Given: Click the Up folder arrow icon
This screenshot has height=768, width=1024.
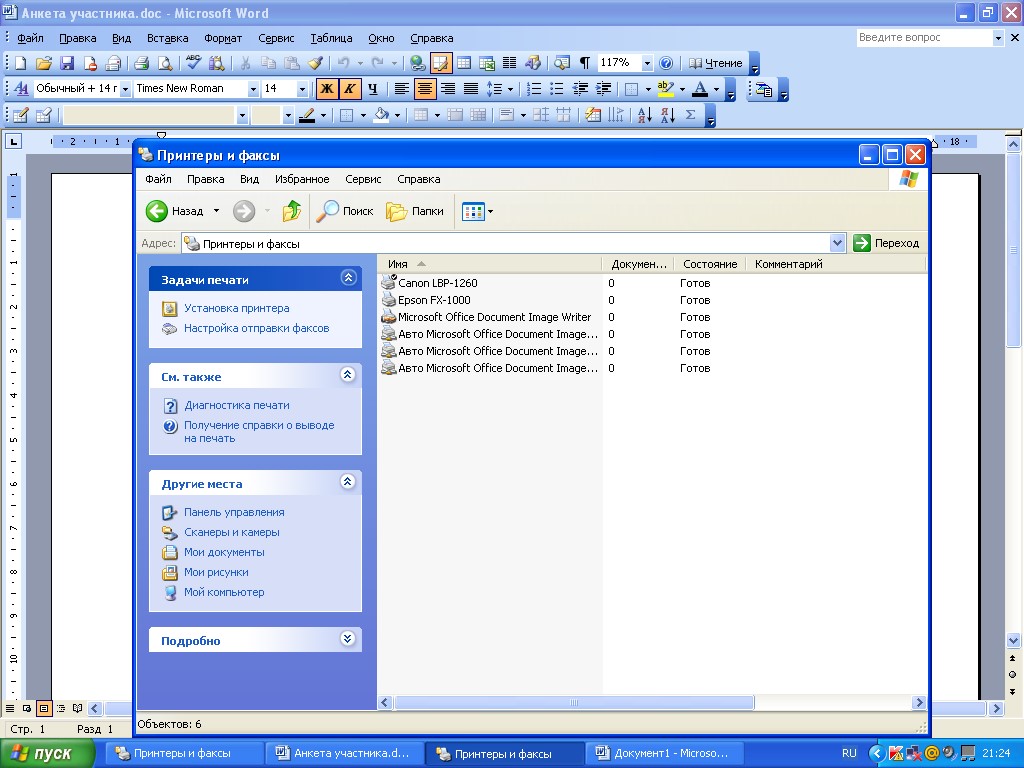Looking at the screenshot, I should click(292, 211).
